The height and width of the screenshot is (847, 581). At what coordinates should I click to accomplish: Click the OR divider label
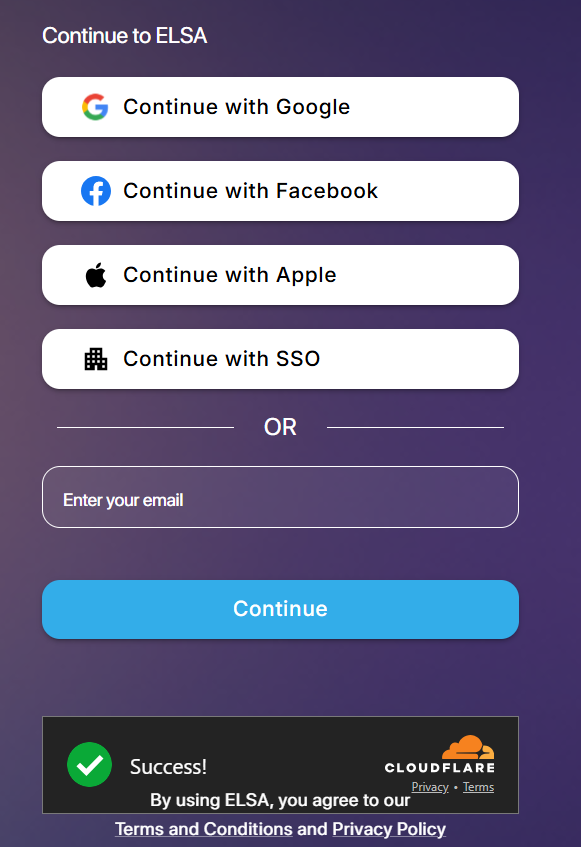tap(280, 427)
